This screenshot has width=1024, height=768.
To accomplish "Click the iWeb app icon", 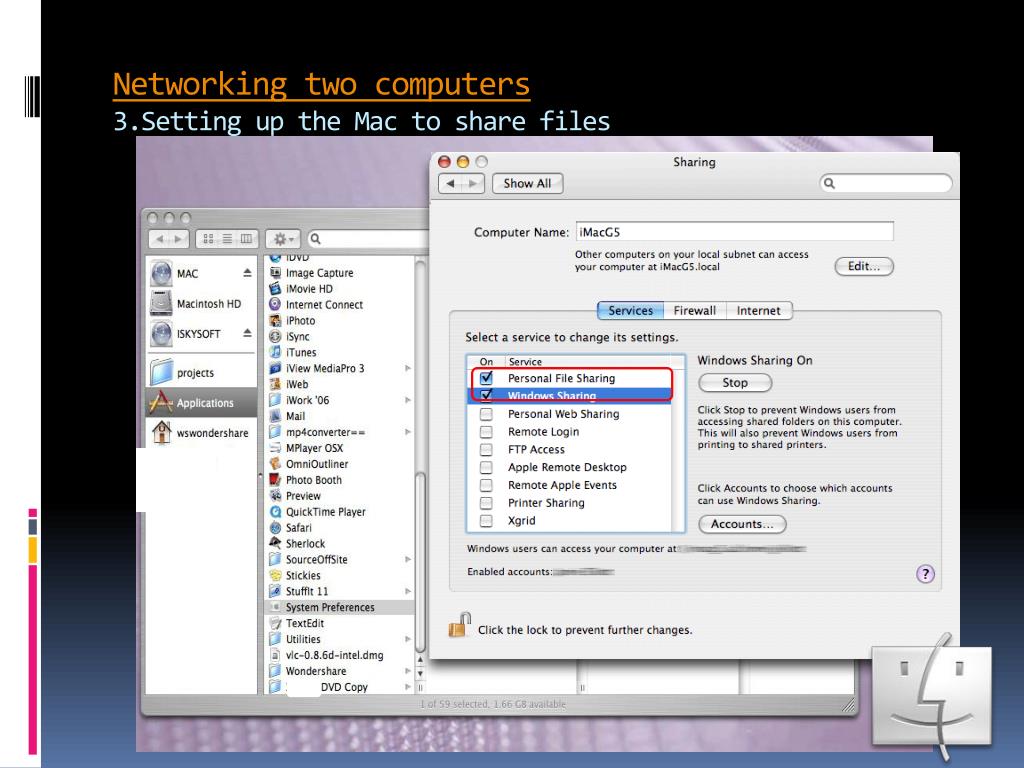I will [276, 384].
